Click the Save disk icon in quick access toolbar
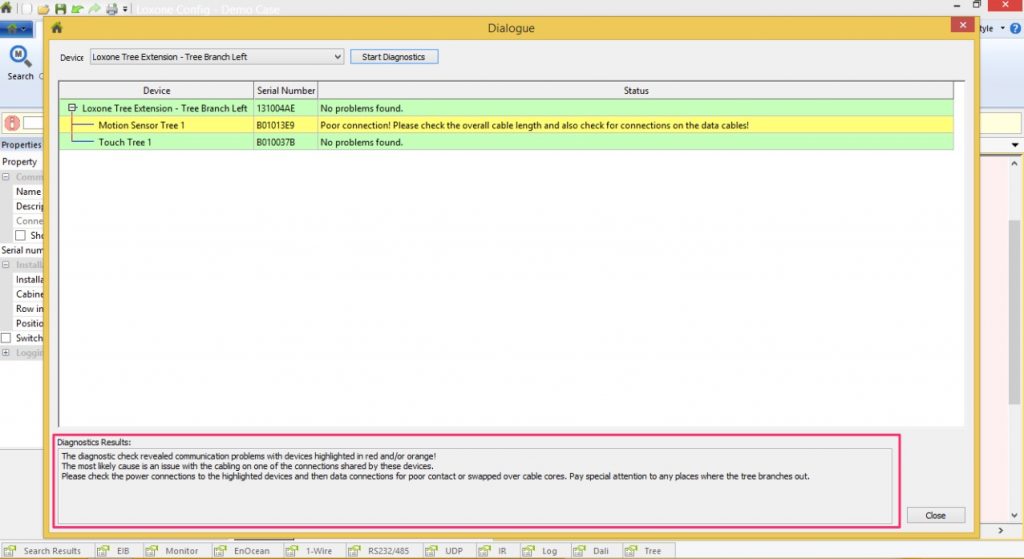1024x559 pixels. coord(61,8)
